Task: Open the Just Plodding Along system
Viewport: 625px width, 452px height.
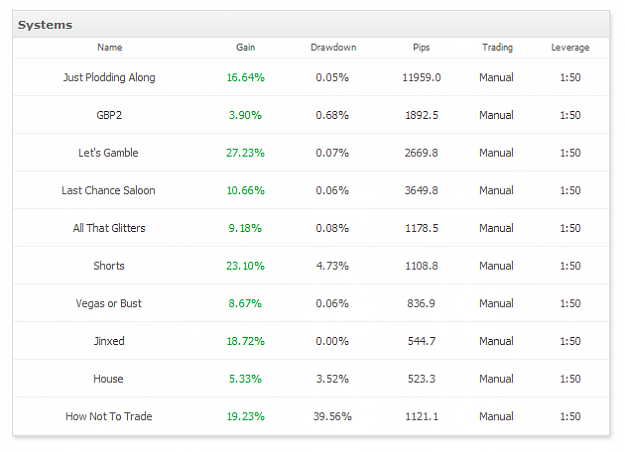Action: click(x=109, y=77)
